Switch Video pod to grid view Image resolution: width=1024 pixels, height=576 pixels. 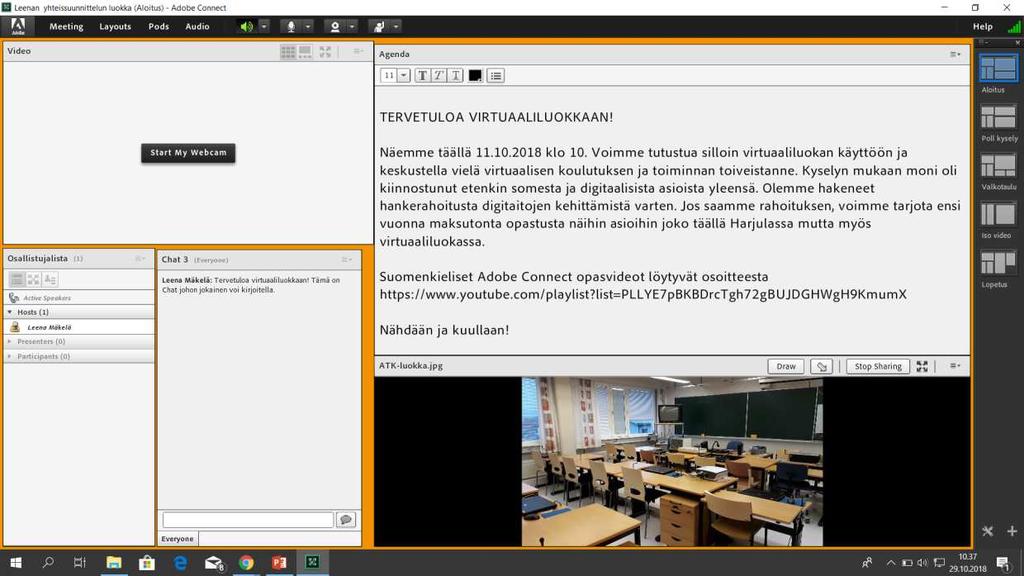(x=287, y=52)
